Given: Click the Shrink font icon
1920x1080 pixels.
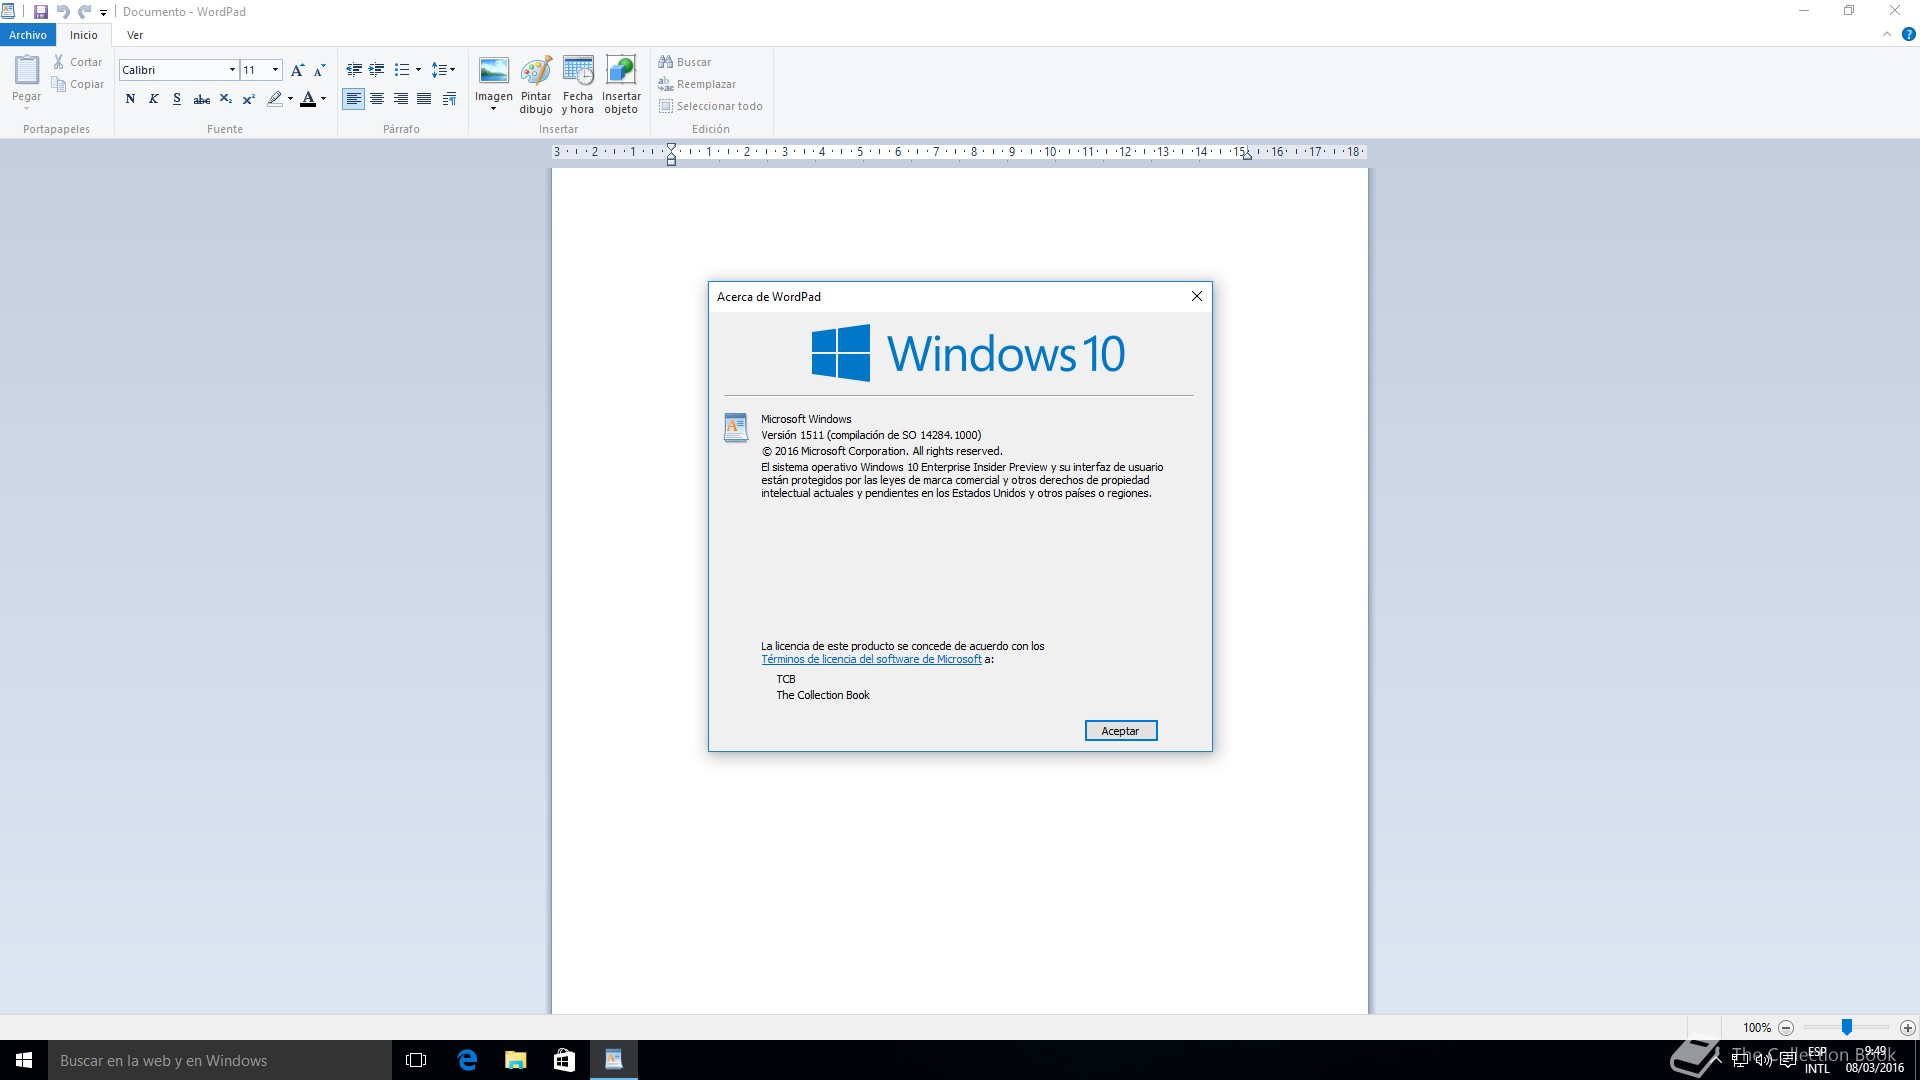Looking at the screenshot, I should click(x=320, y=70).
